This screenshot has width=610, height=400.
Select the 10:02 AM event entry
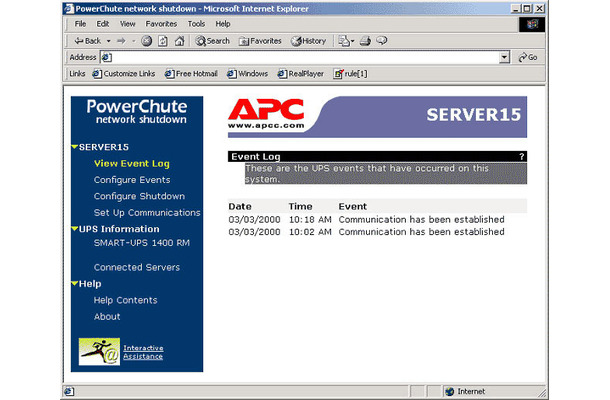(x=366, y=232)
